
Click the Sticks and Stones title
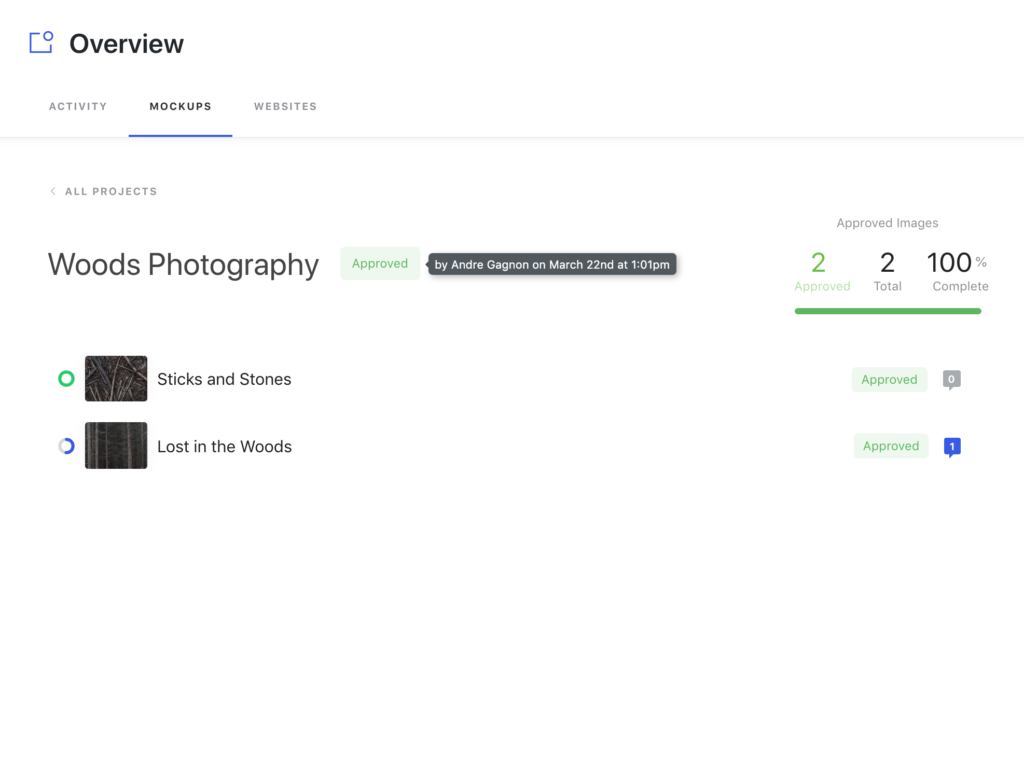[224, 379]
